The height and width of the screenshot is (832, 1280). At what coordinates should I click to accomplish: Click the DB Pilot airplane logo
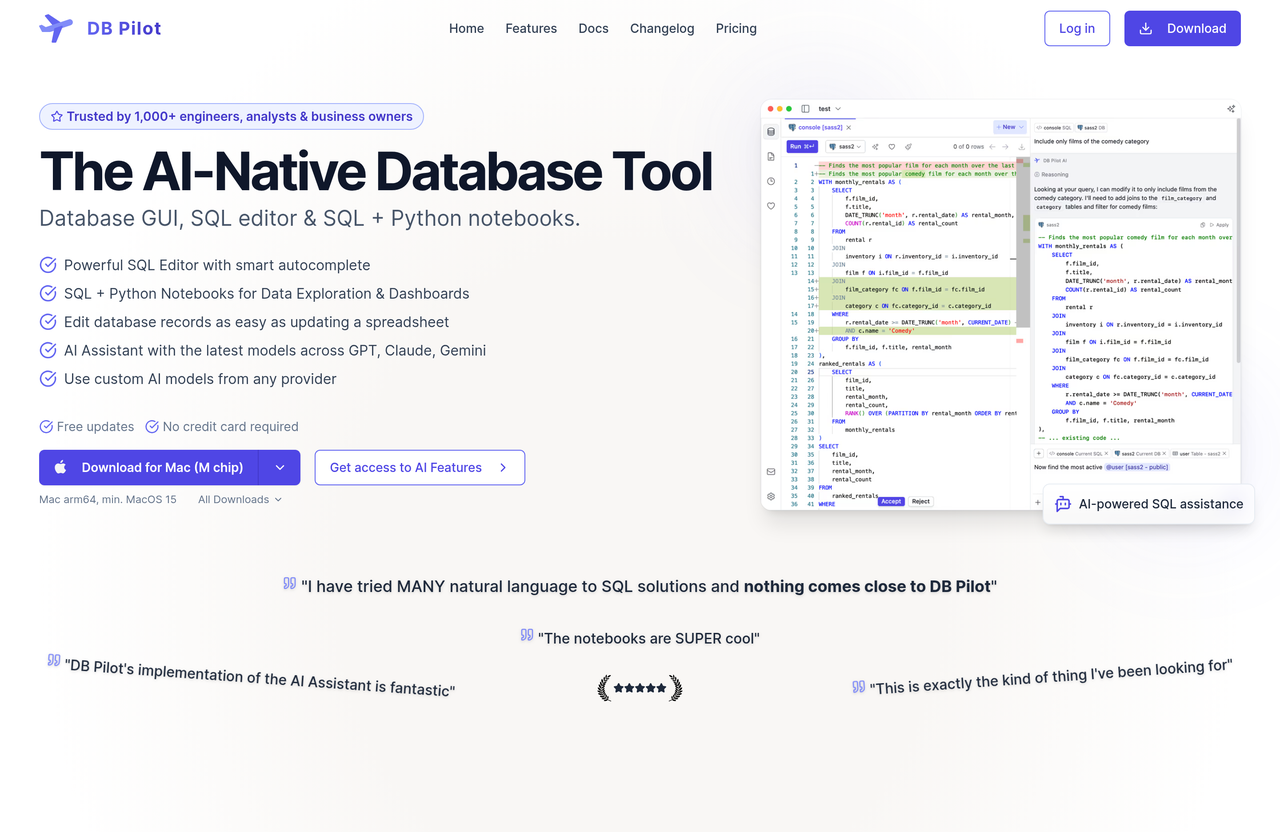pyautogui.click(x=56, y=28)
